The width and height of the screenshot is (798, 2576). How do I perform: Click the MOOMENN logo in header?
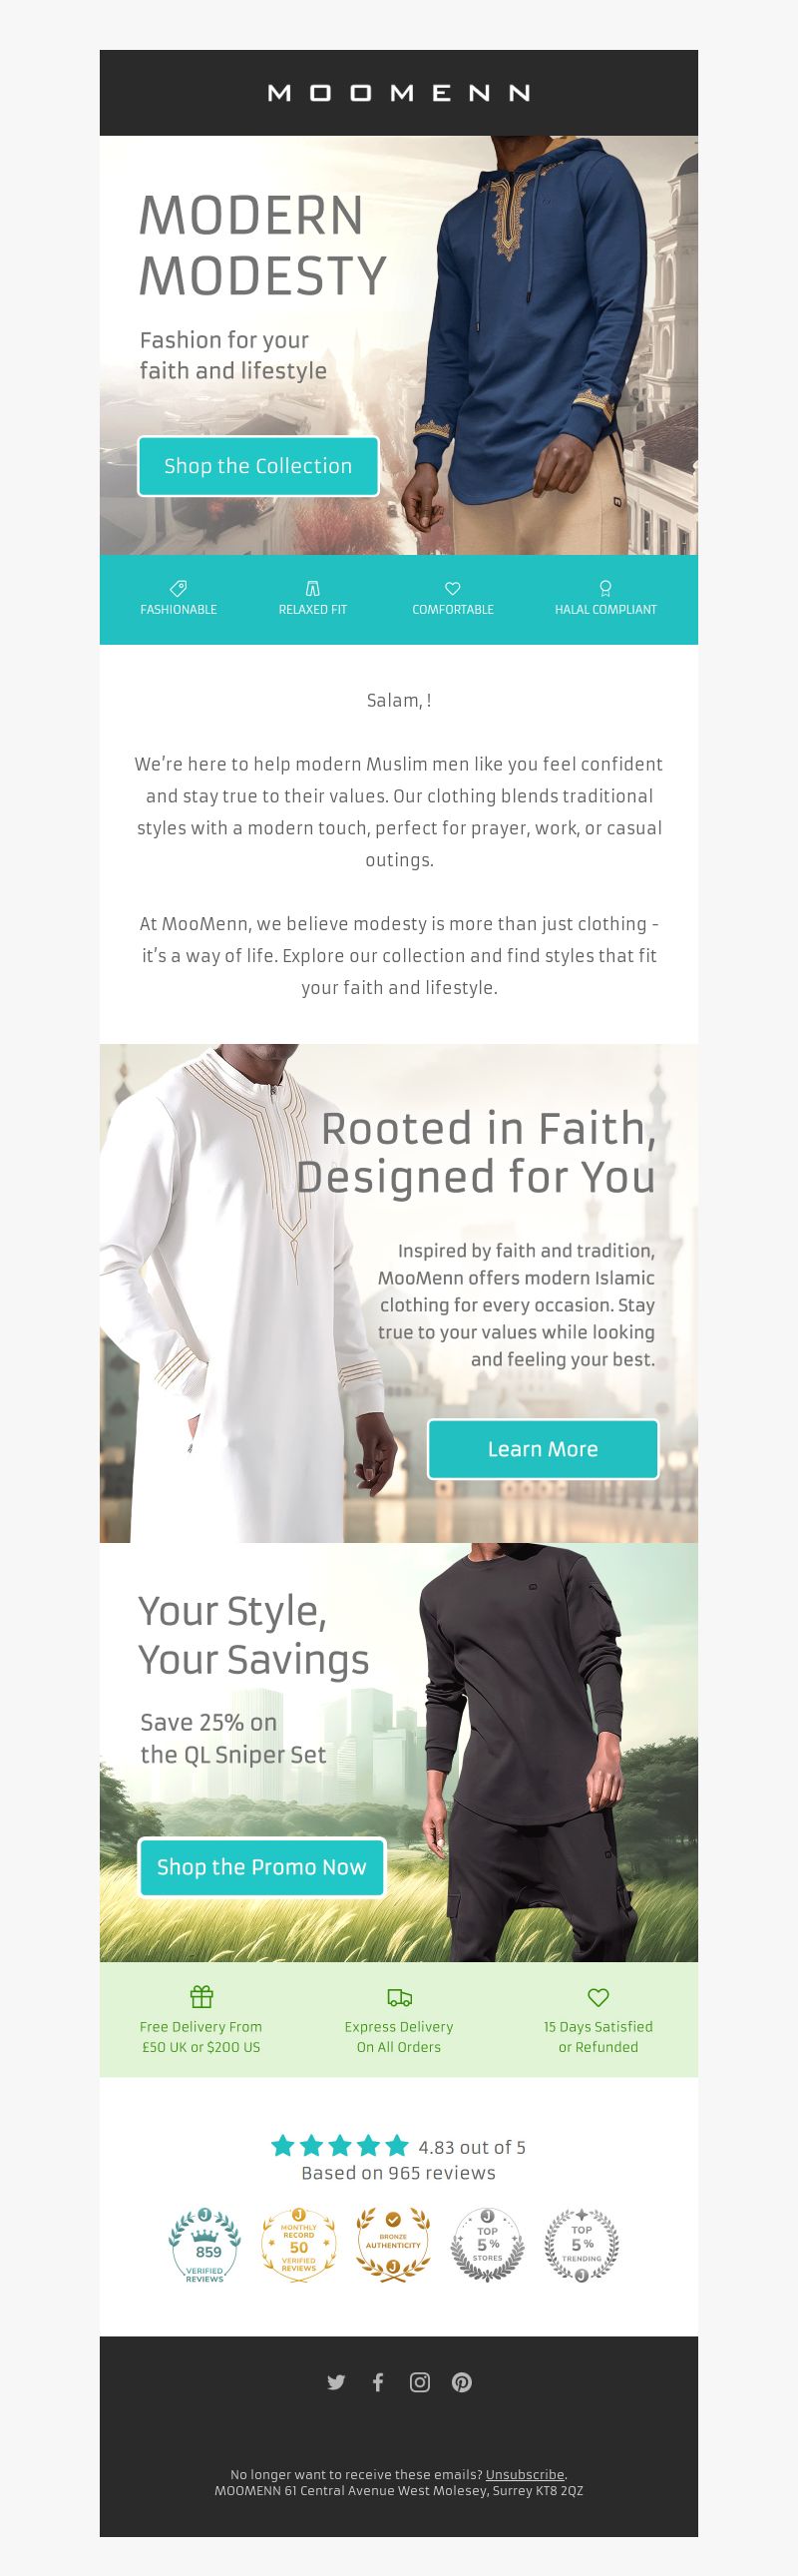(398, 93)
